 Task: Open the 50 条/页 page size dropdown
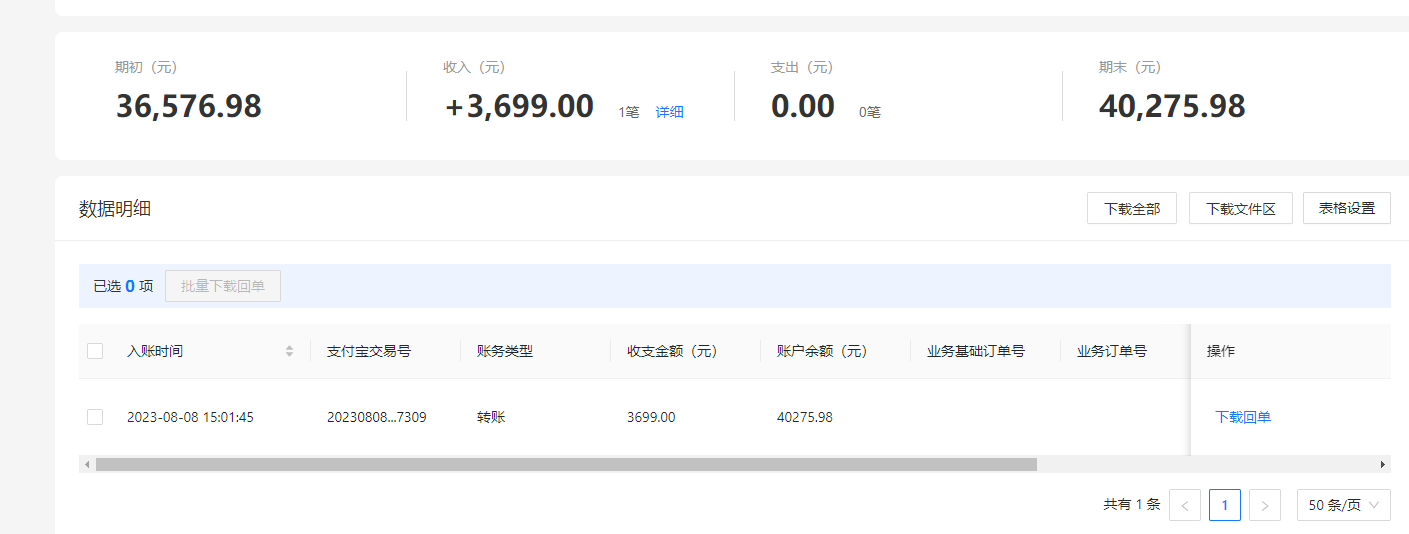[1344, 505]
